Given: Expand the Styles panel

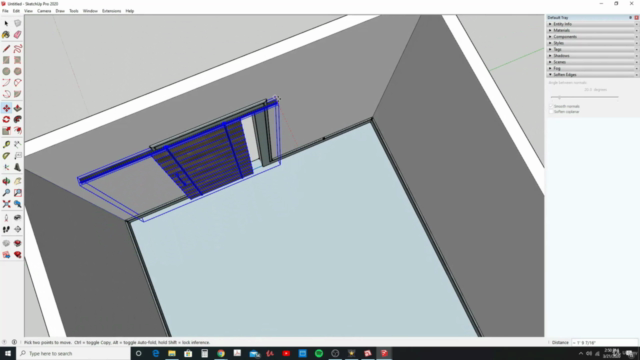Looking at the screenshot, I should [593, 43].
